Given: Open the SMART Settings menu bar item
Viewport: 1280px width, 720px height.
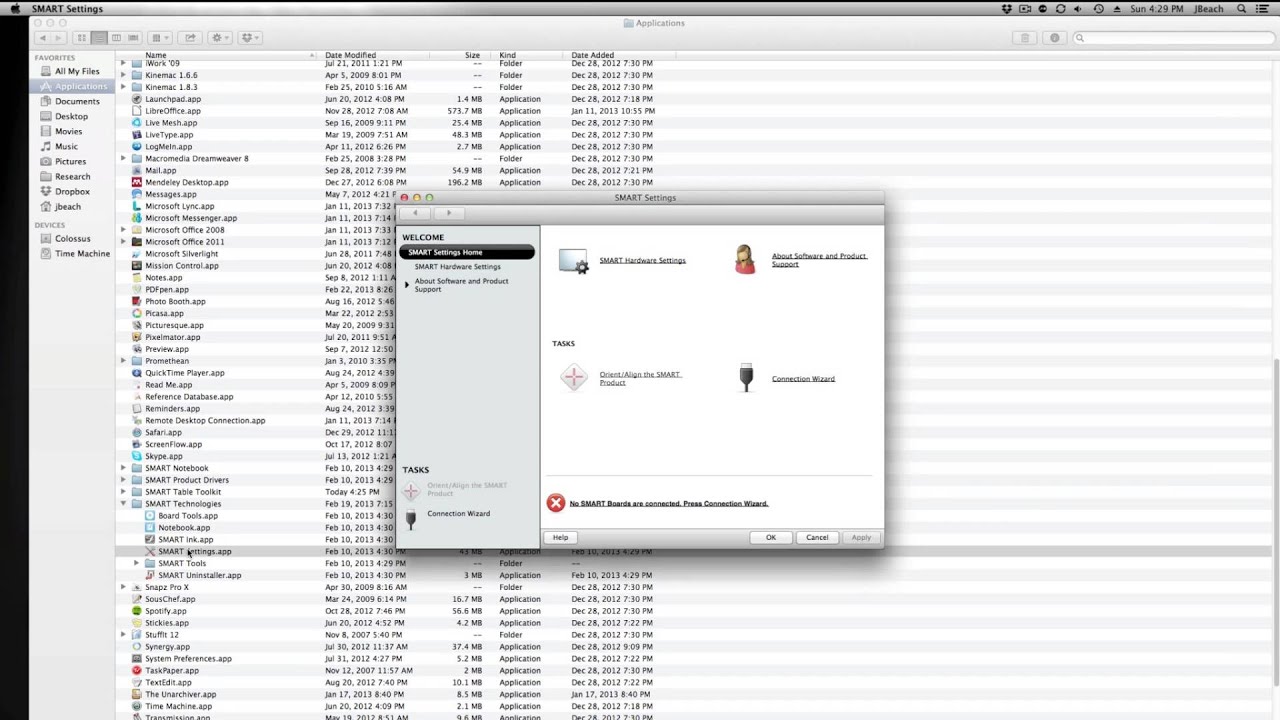Looking at the screenshot, I should 67,9.
